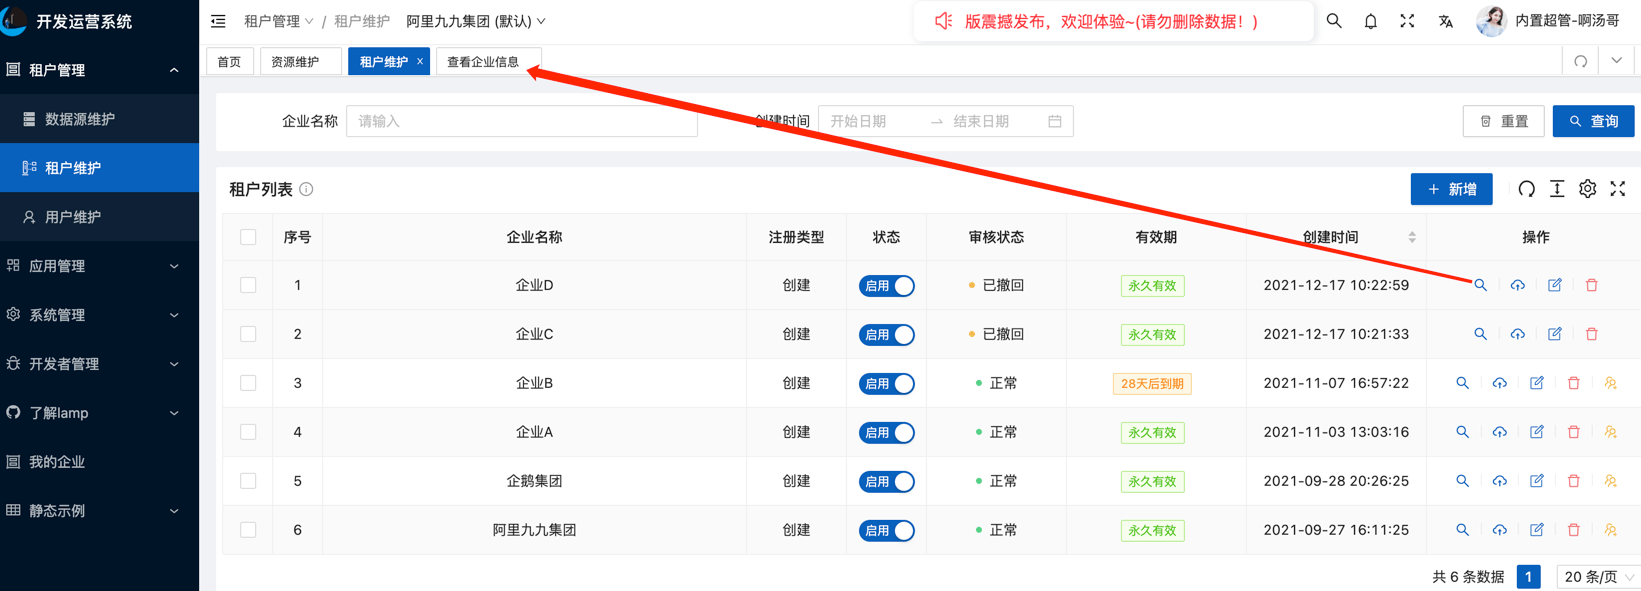Click the view magnifier icon for 企业D row

1480,286
